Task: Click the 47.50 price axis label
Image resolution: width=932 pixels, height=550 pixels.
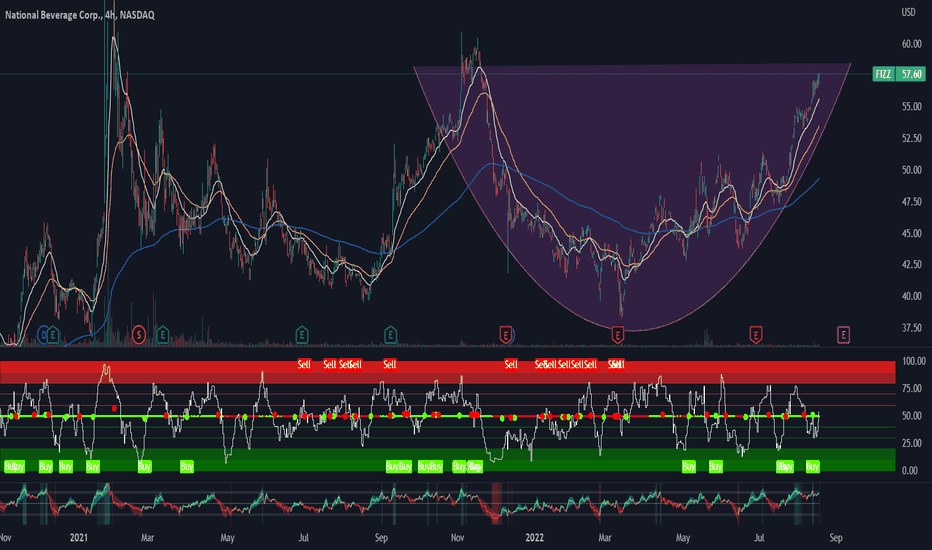Action: click(x=911, y=202)
